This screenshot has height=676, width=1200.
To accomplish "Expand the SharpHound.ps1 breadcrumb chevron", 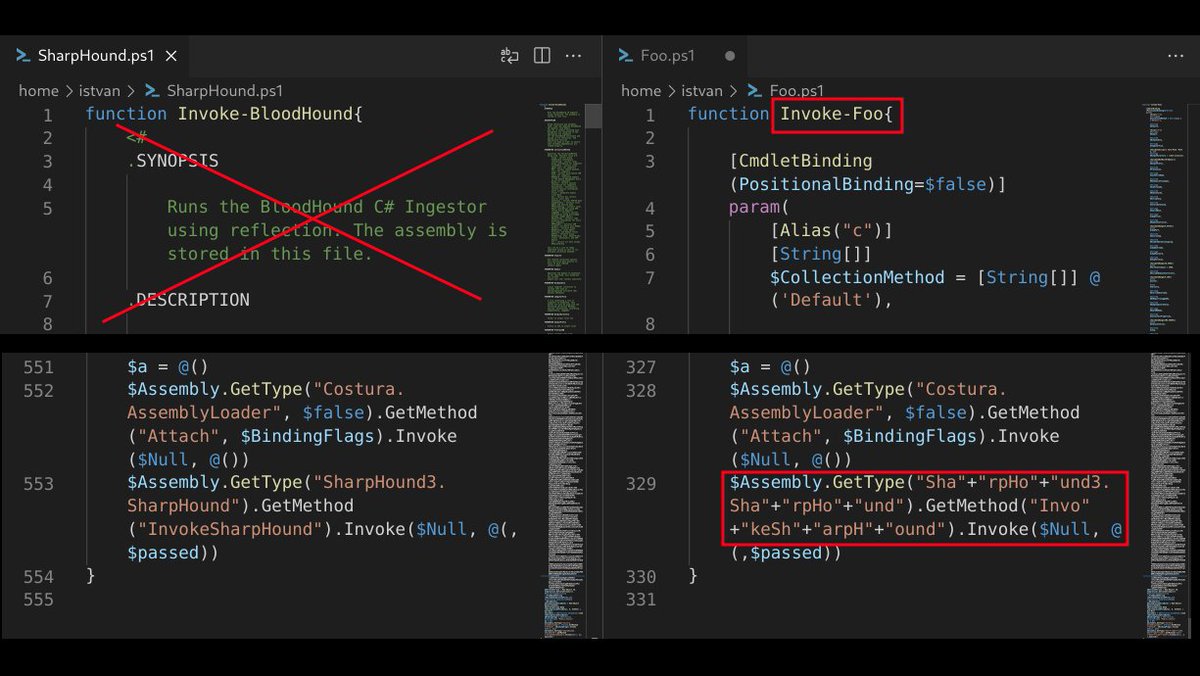I will (x=131, y=90).
